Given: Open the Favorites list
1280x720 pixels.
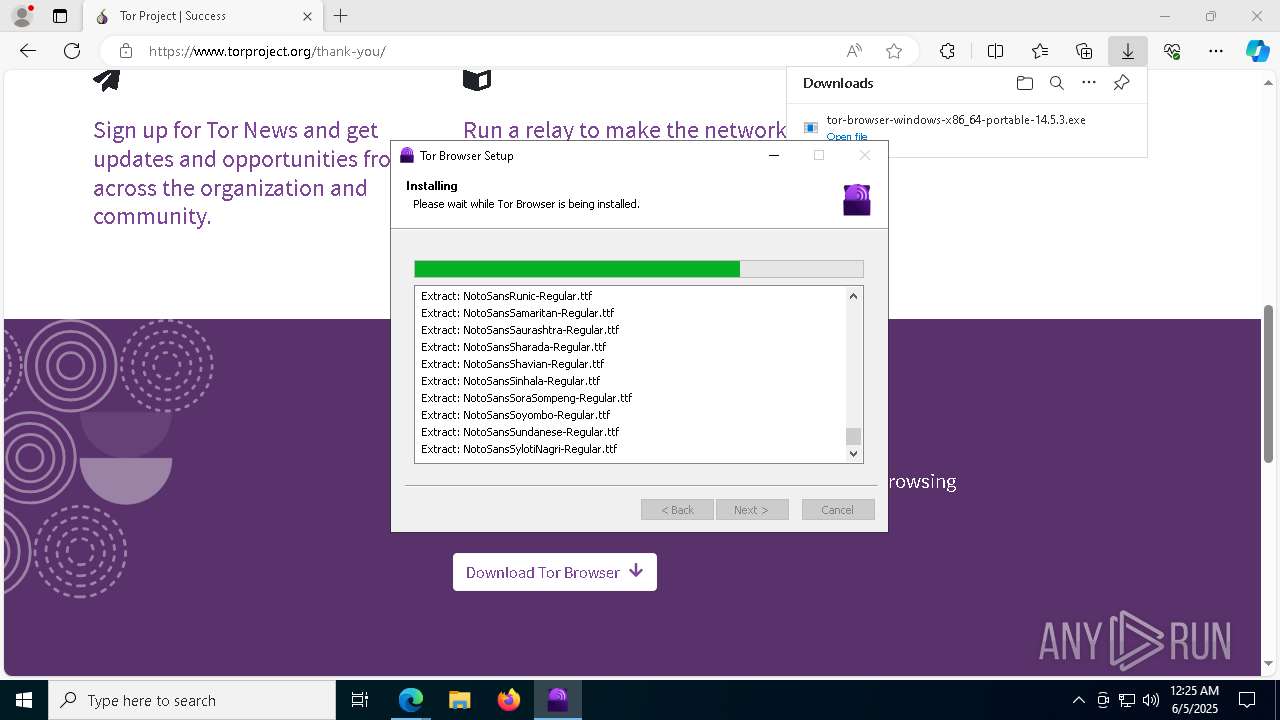Looking at the screenshot, I should 1040,51.
